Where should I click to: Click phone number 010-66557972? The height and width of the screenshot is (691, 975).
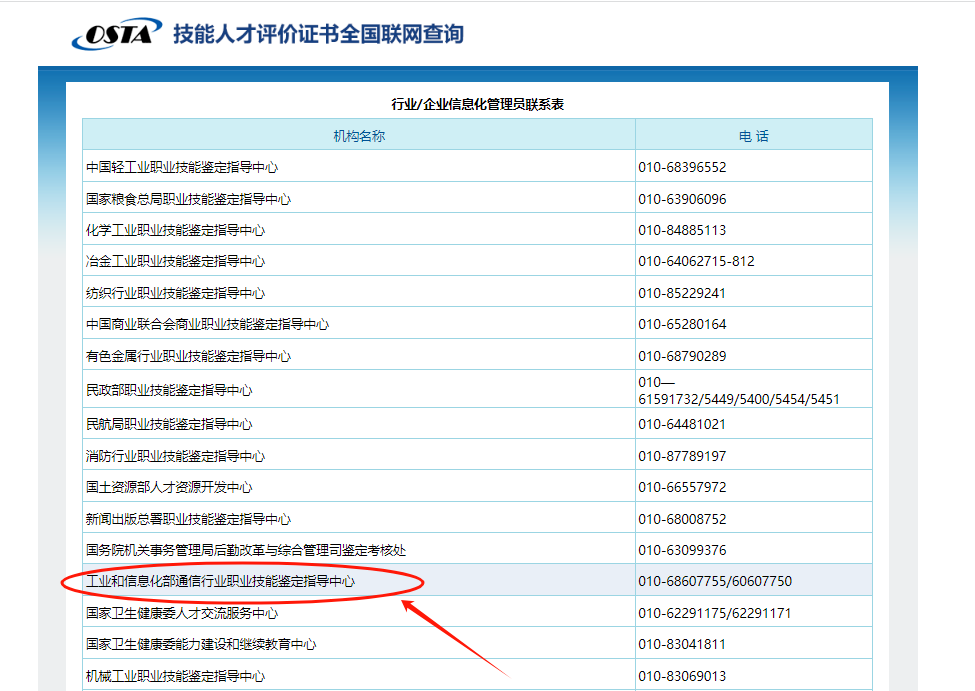[682, 487]
